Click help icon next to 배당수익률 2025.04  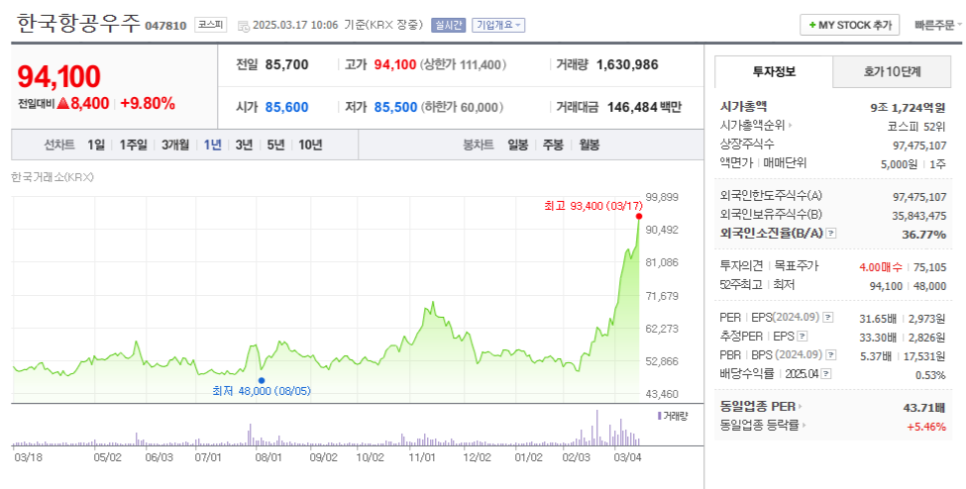coord(826,374)
